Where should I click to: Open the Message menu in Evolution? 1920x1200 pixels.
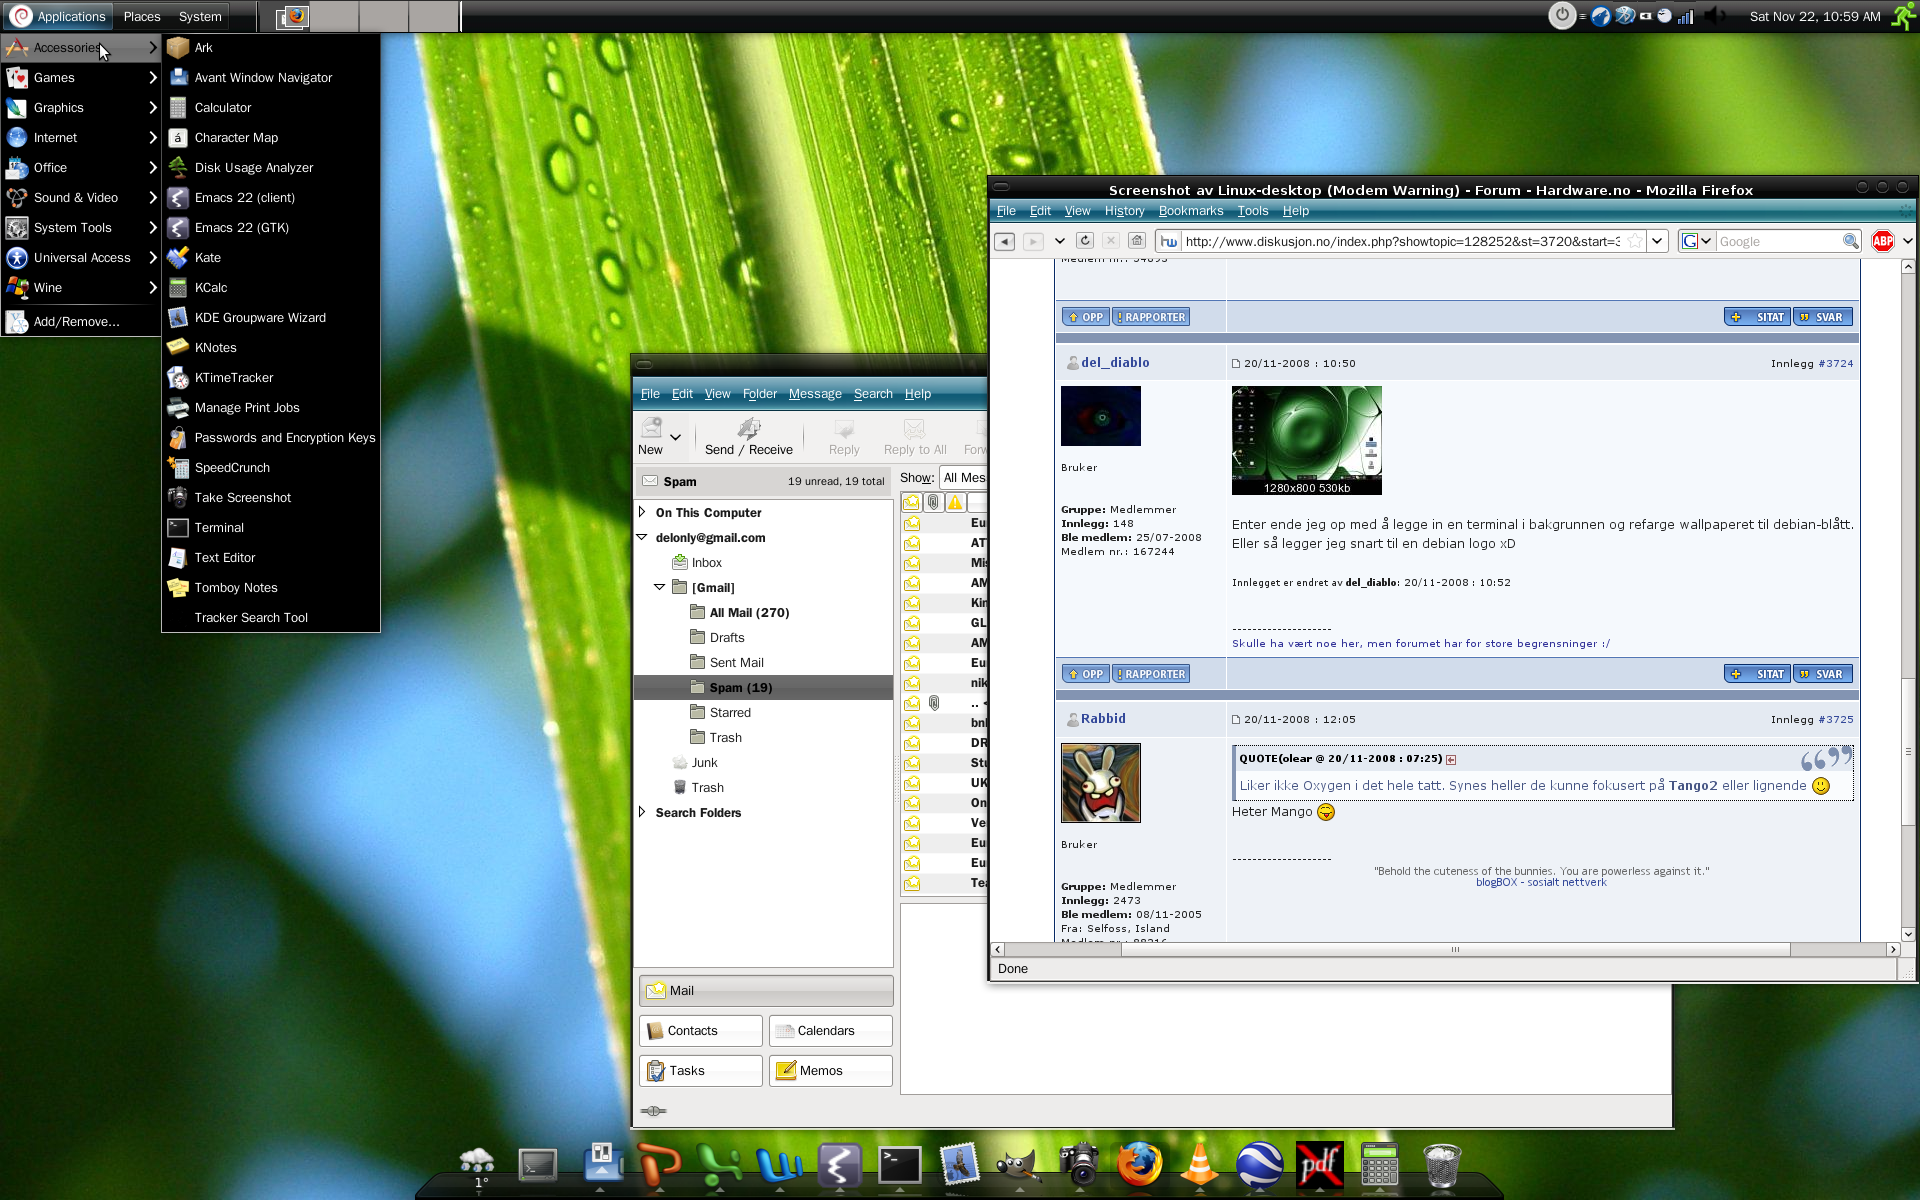pos(815,394)
